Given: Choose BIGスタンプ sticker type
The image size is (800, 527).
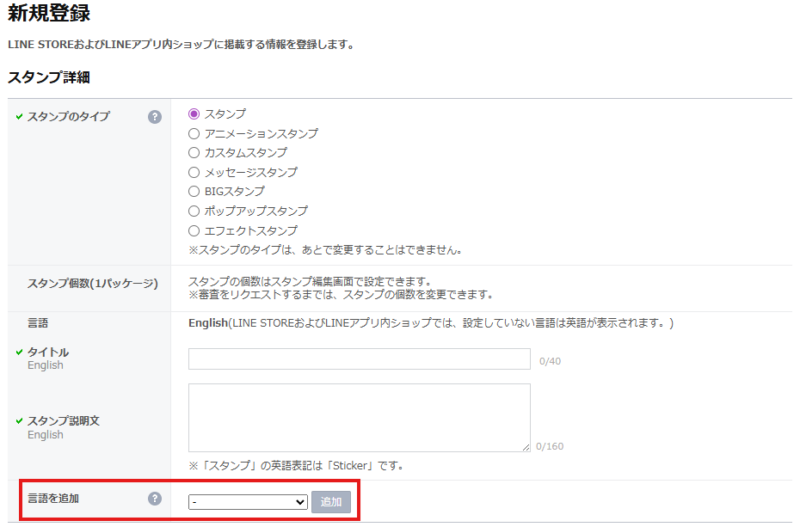Looking at the screenshot, I should pos(194,191).
